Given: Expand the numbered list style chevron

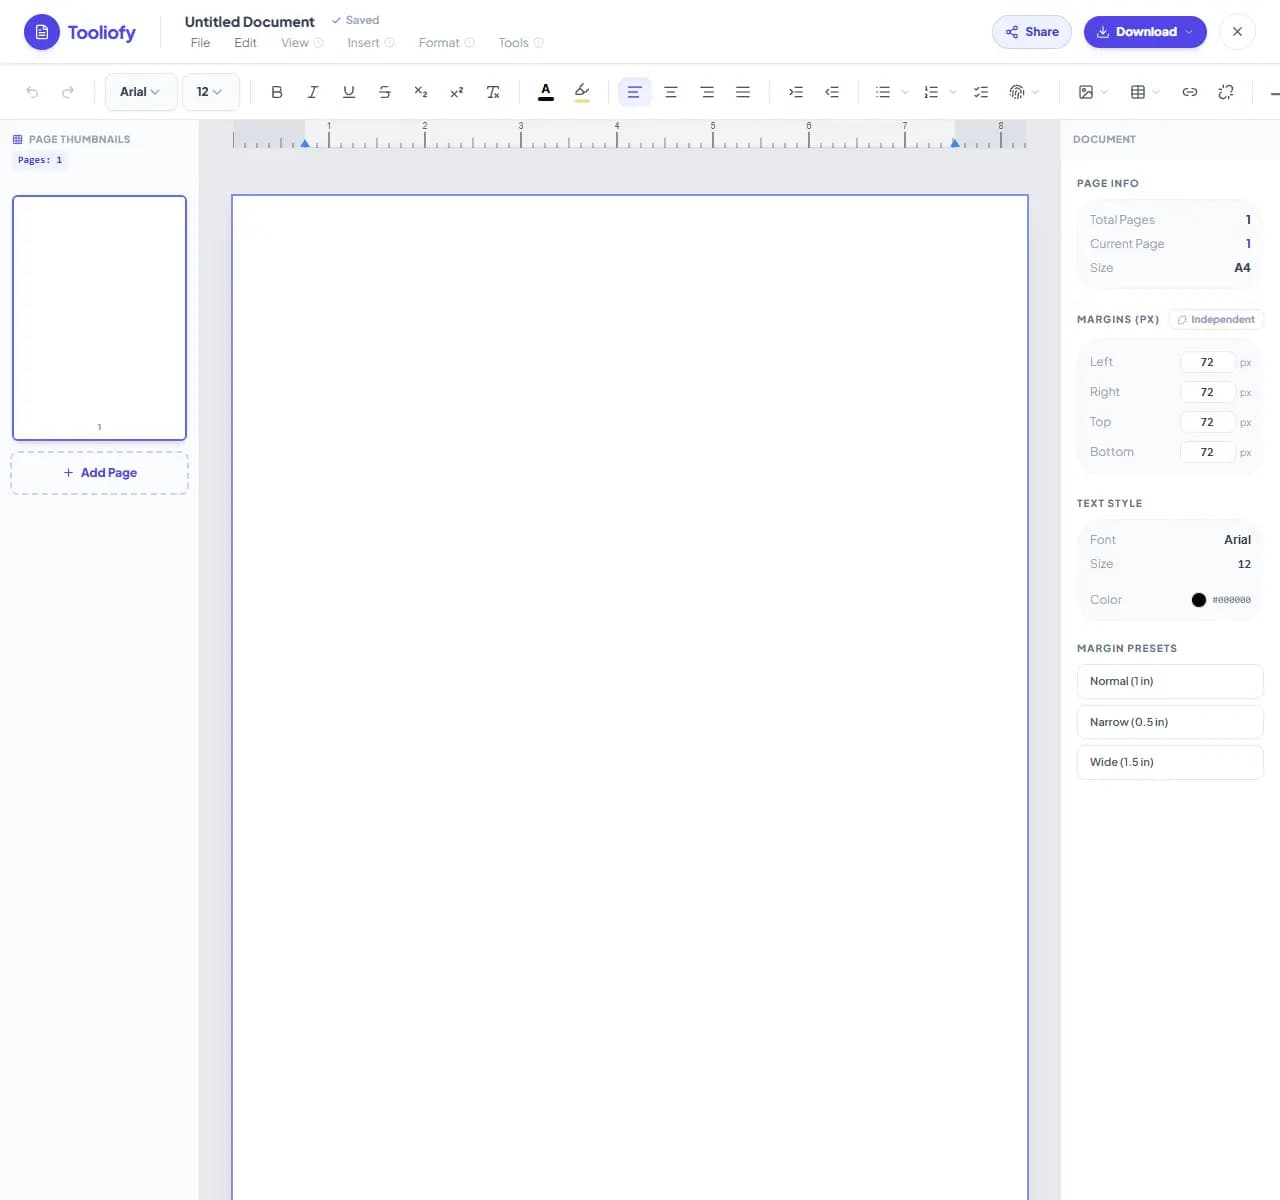Looking at the screenshot, I should [953, 92].
